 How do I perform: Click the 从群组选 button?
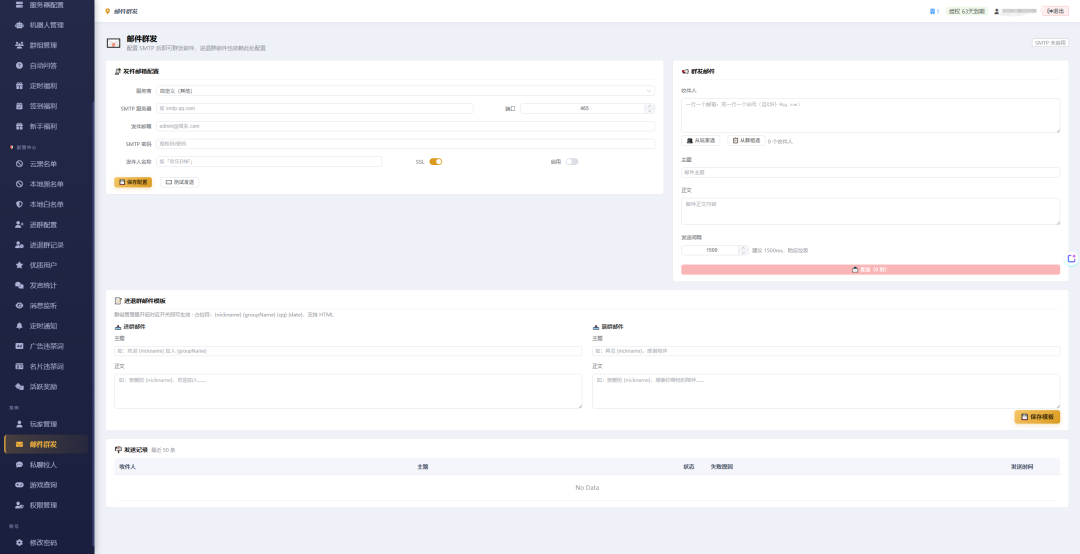[746, 141]
